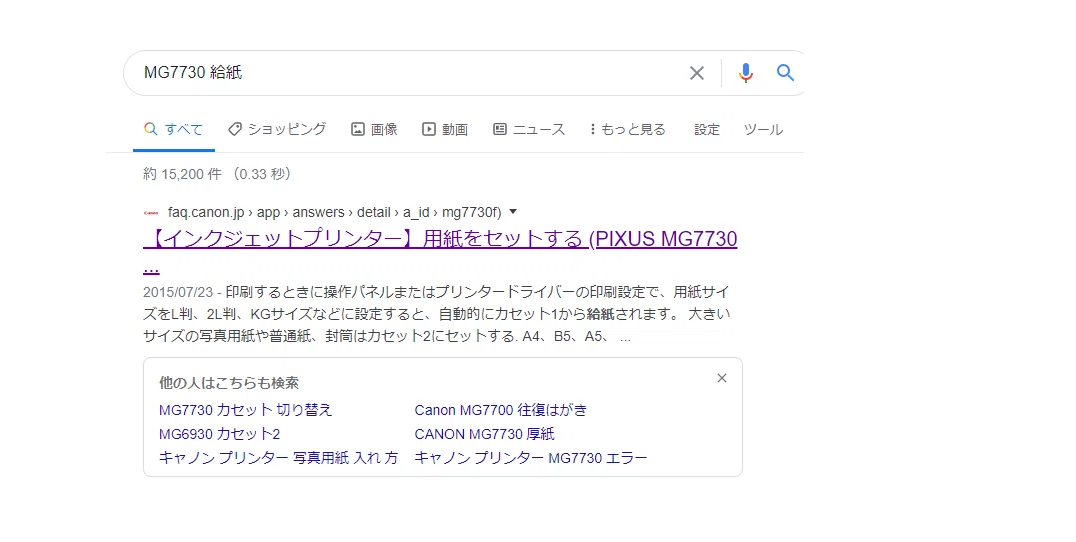Search MG6930 カセット2 suggestion
Image resolution: width=1076 pixels, height=542 pixels.
pos(220,434)
